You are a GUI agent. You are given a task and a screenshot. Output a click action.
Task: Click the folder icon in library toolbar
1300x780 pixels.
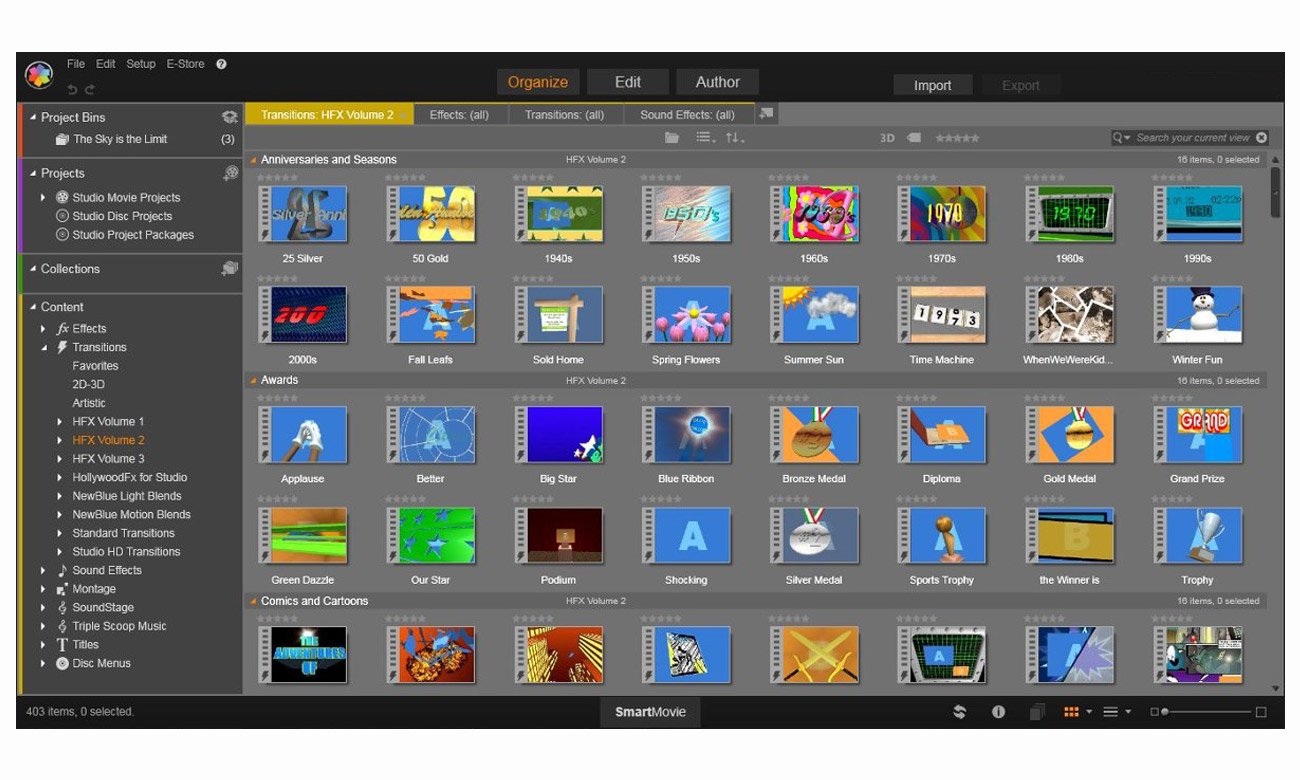coord(672,138)
